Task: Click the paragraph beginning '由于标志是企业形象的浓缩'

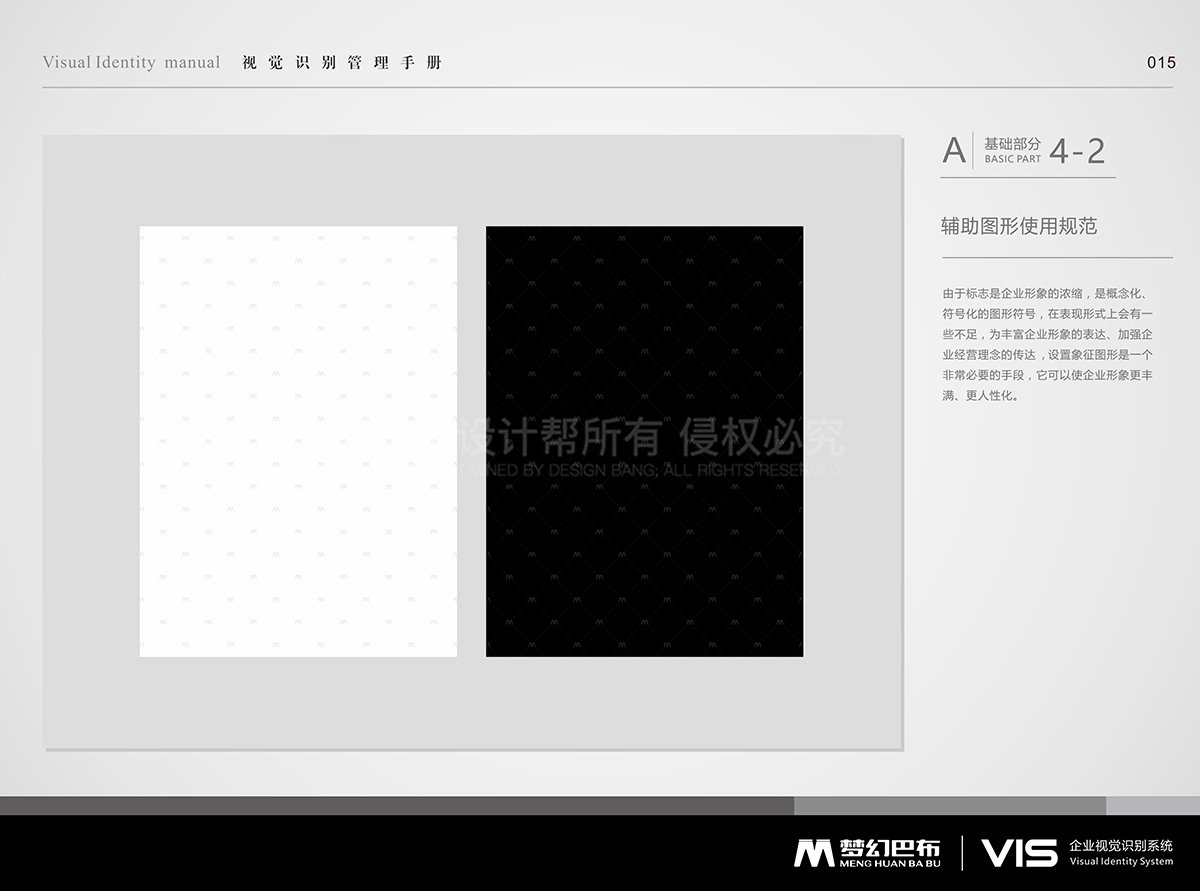Action: point(1048,344)
